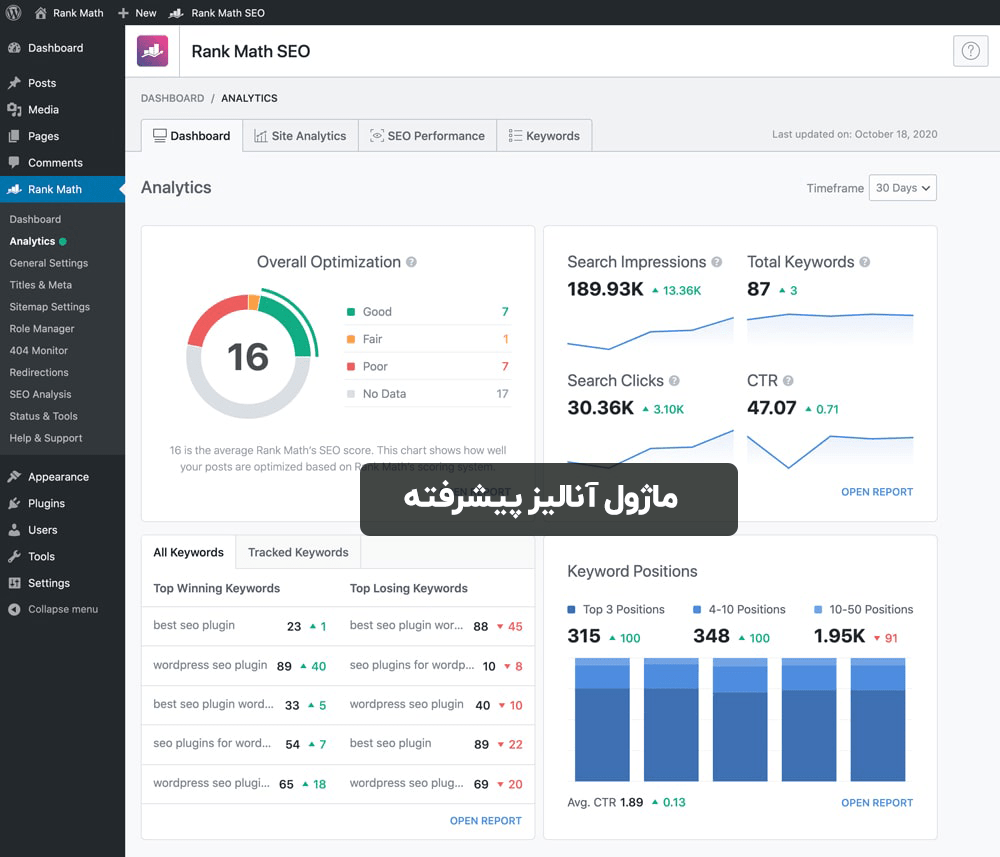Click the Posts pin icon
The width and height of the screenshot is (1000, 857).
point(14,83)
